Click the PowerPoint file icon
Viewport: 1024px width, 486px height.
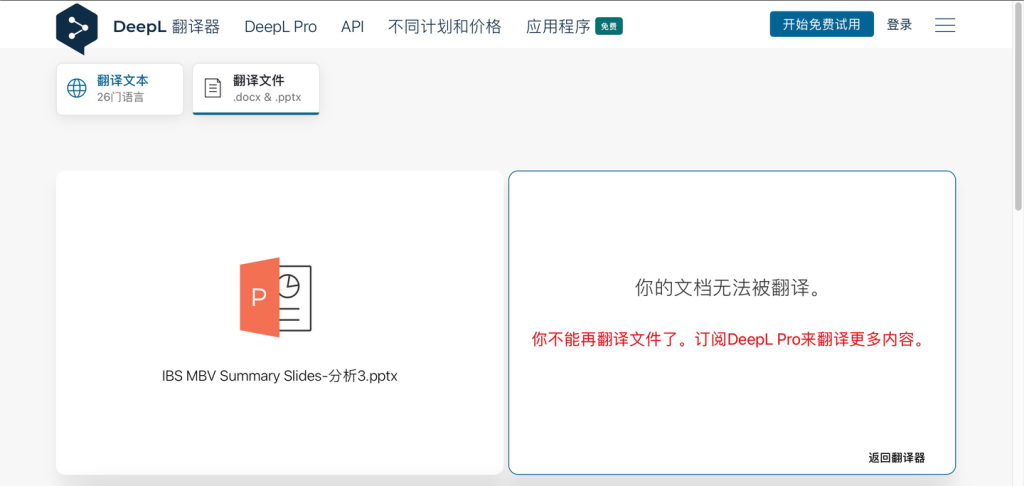pos(276,297)
